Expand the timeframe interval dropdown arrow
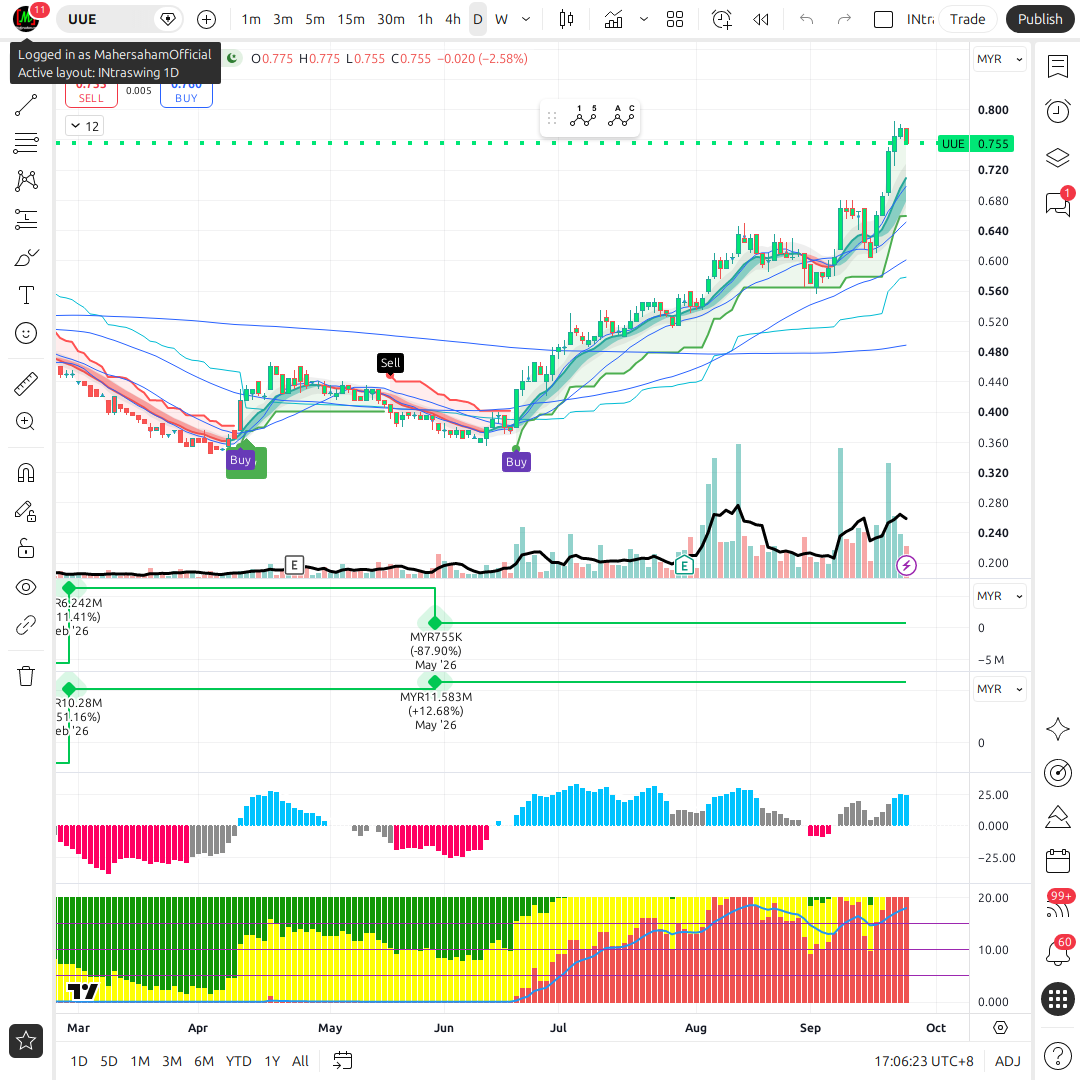The image size is (1080, 1080). click(x=526, y=19)
